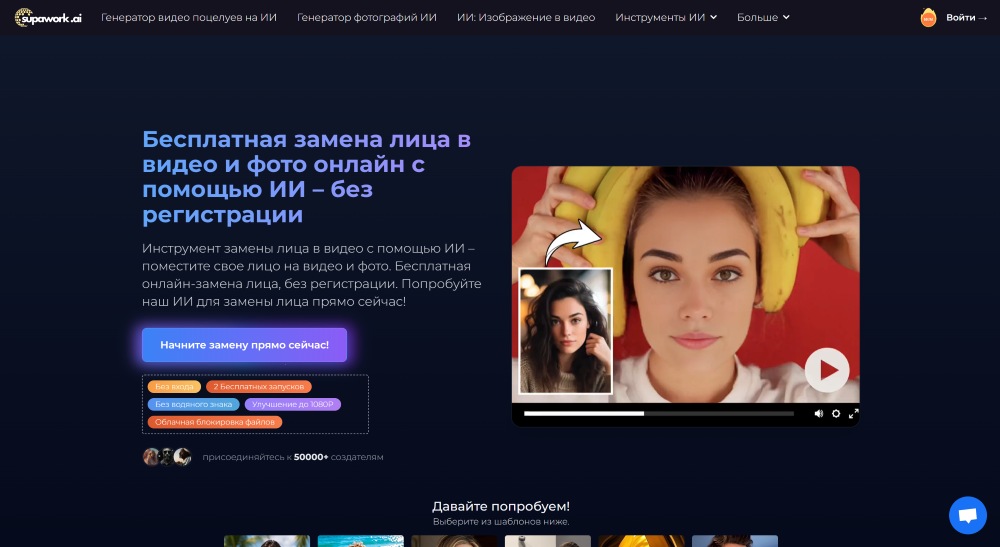
Task: Open Генератор видео поцелуя на ИИ
Action: (189, 18)
